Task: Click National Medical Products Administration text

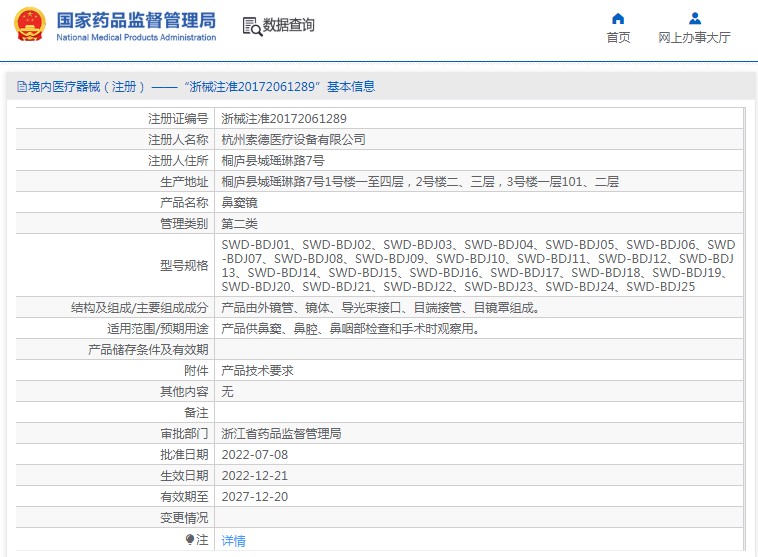Action: [136, 37]
